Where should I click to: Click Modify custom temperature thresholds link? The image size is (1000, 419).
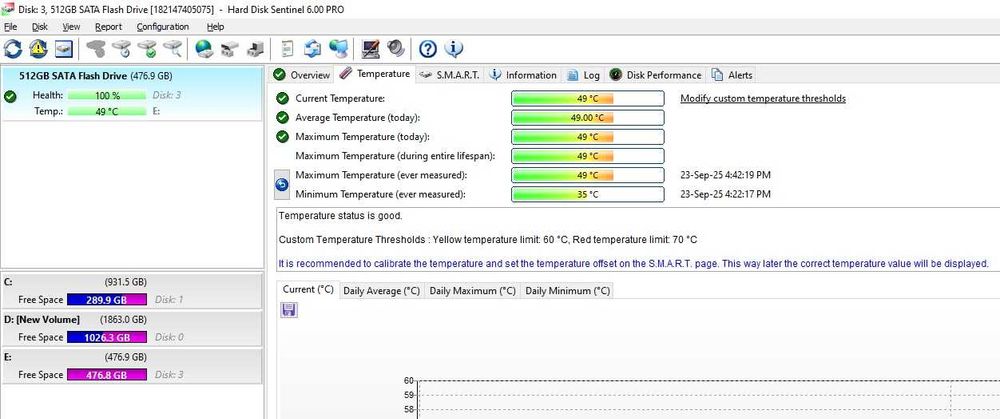coord(763,99)
